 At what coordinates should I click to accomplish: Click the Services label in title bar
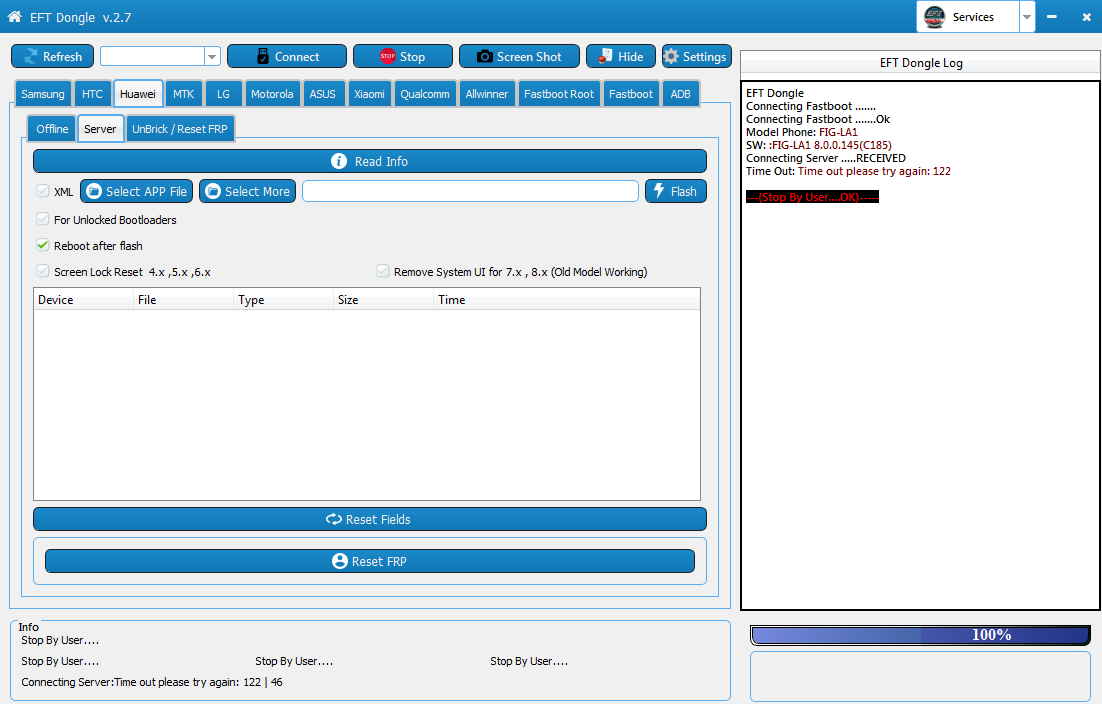(x=973, y=17)
